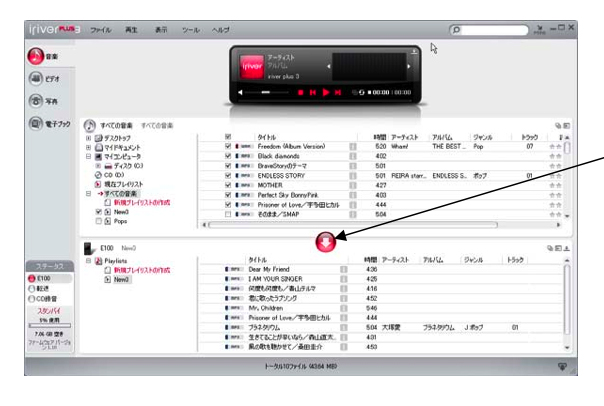Click the red transfer-to-device arrow button

[325, 243]
